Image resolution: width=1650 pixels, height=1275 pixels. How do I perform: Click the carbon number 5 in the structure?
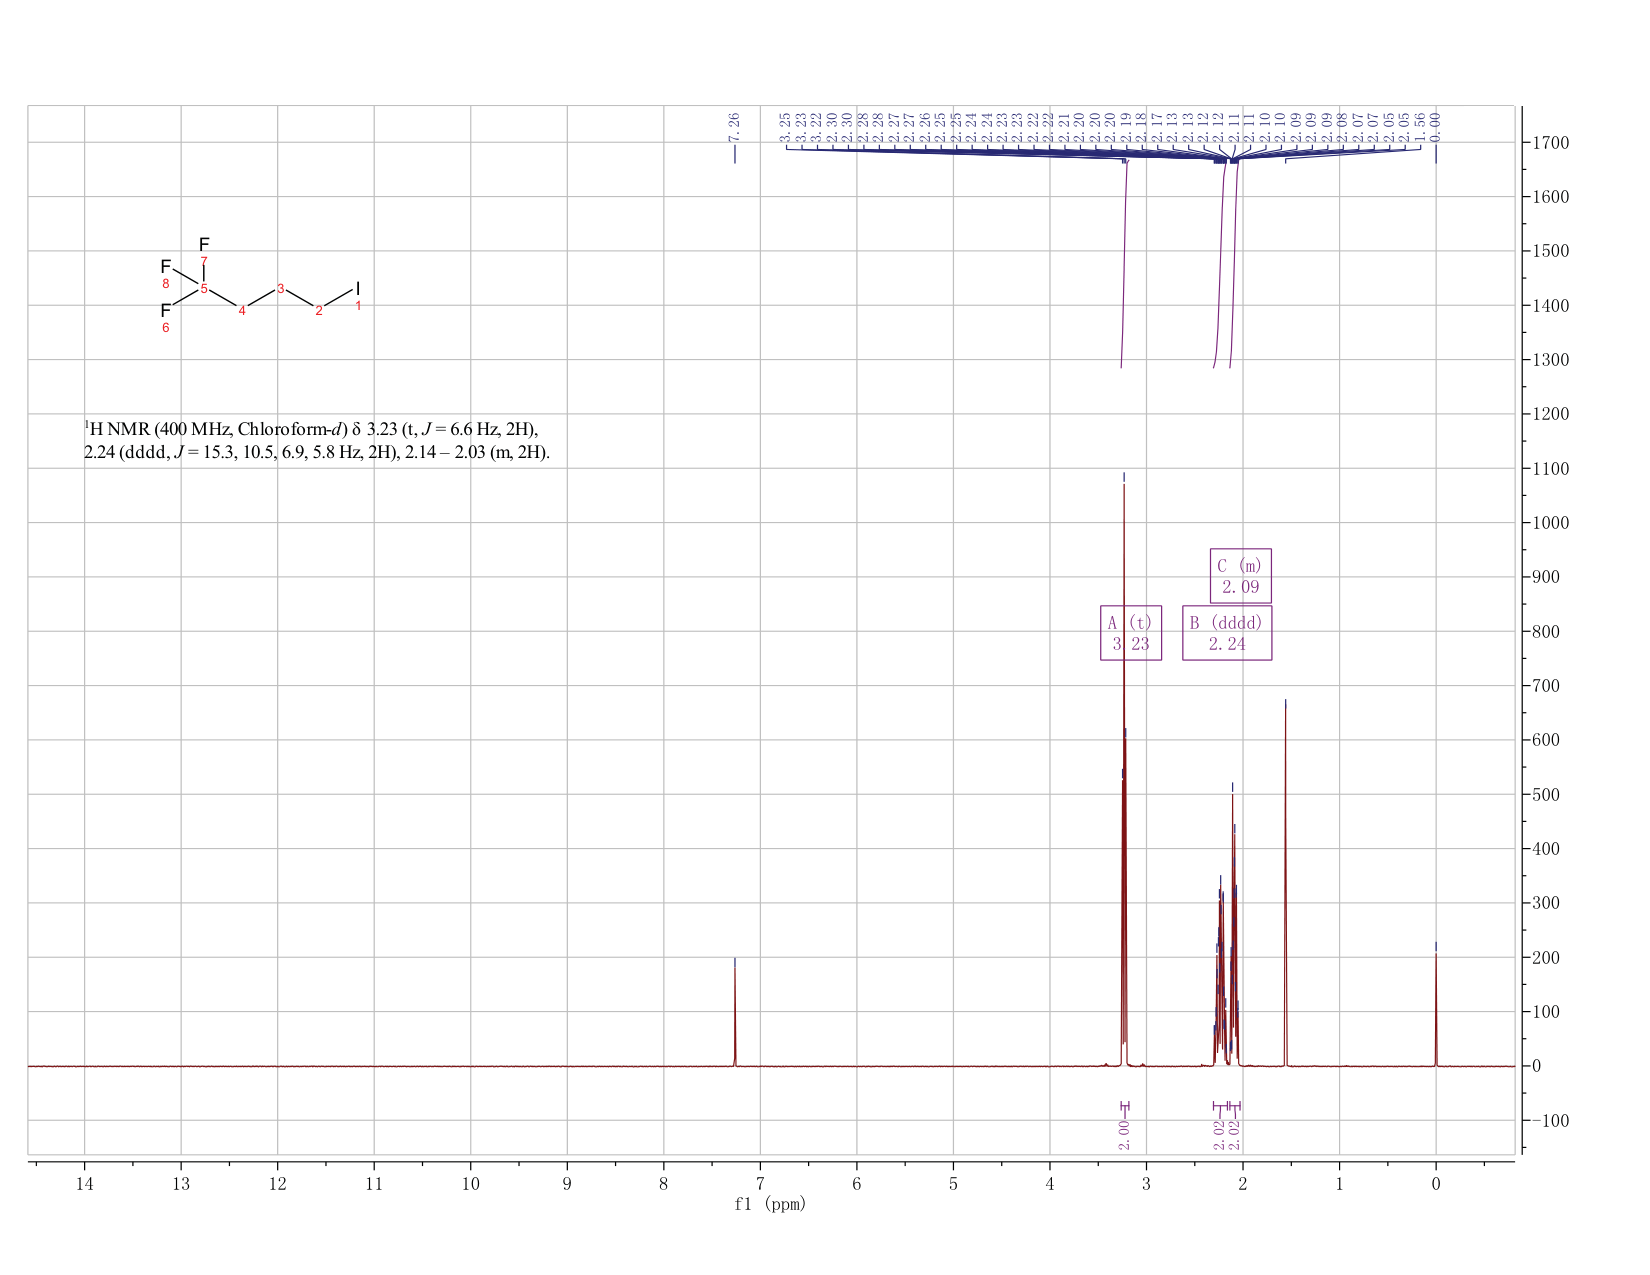(x=204, y=289)
